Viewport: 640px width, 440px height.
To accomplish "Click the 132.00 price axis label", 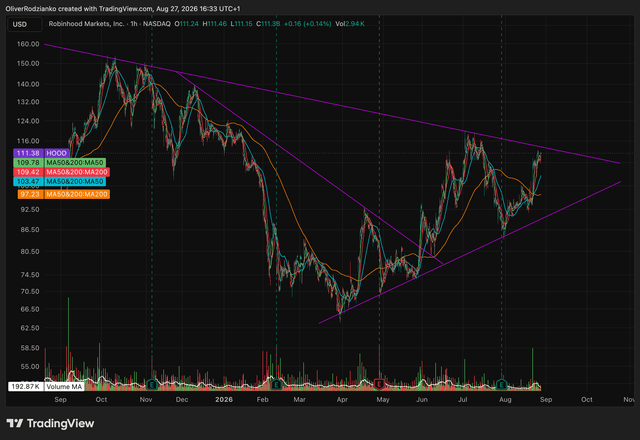I will tap(28, 102).
